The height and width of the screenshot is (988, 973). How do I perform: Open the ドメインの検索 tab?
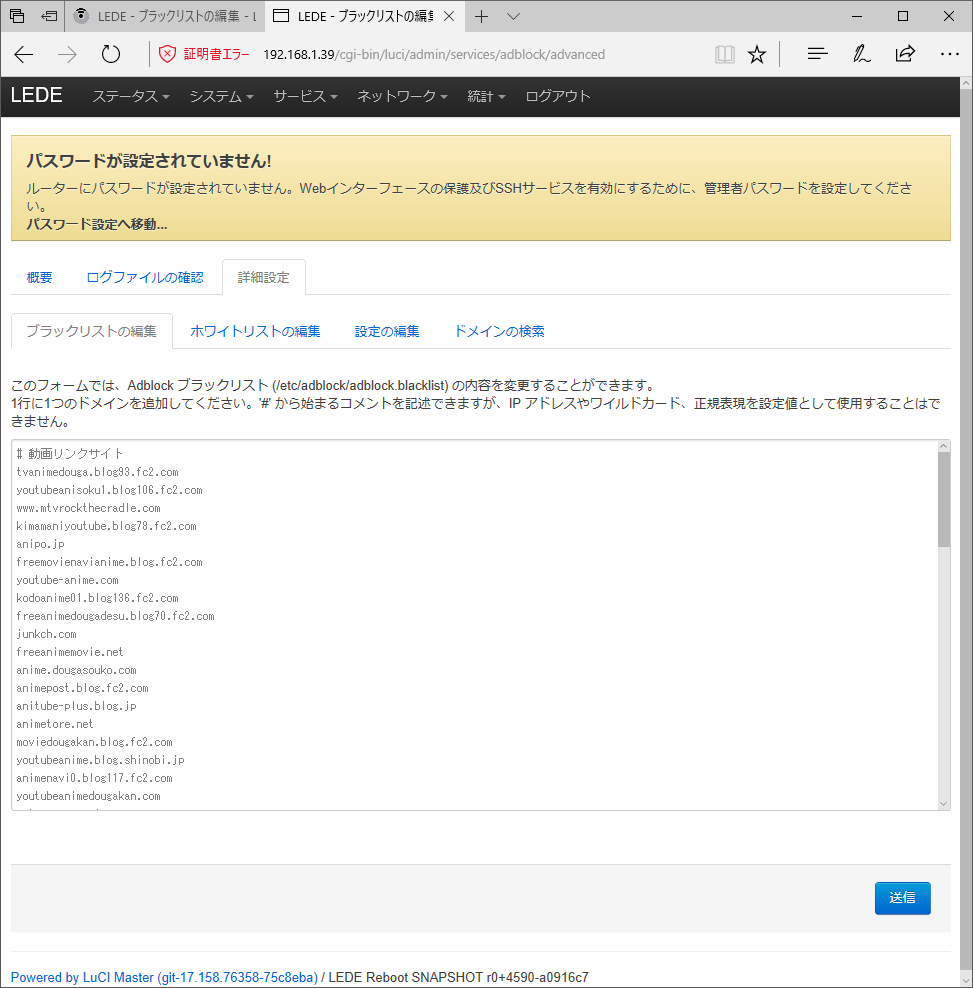point(499,330)
